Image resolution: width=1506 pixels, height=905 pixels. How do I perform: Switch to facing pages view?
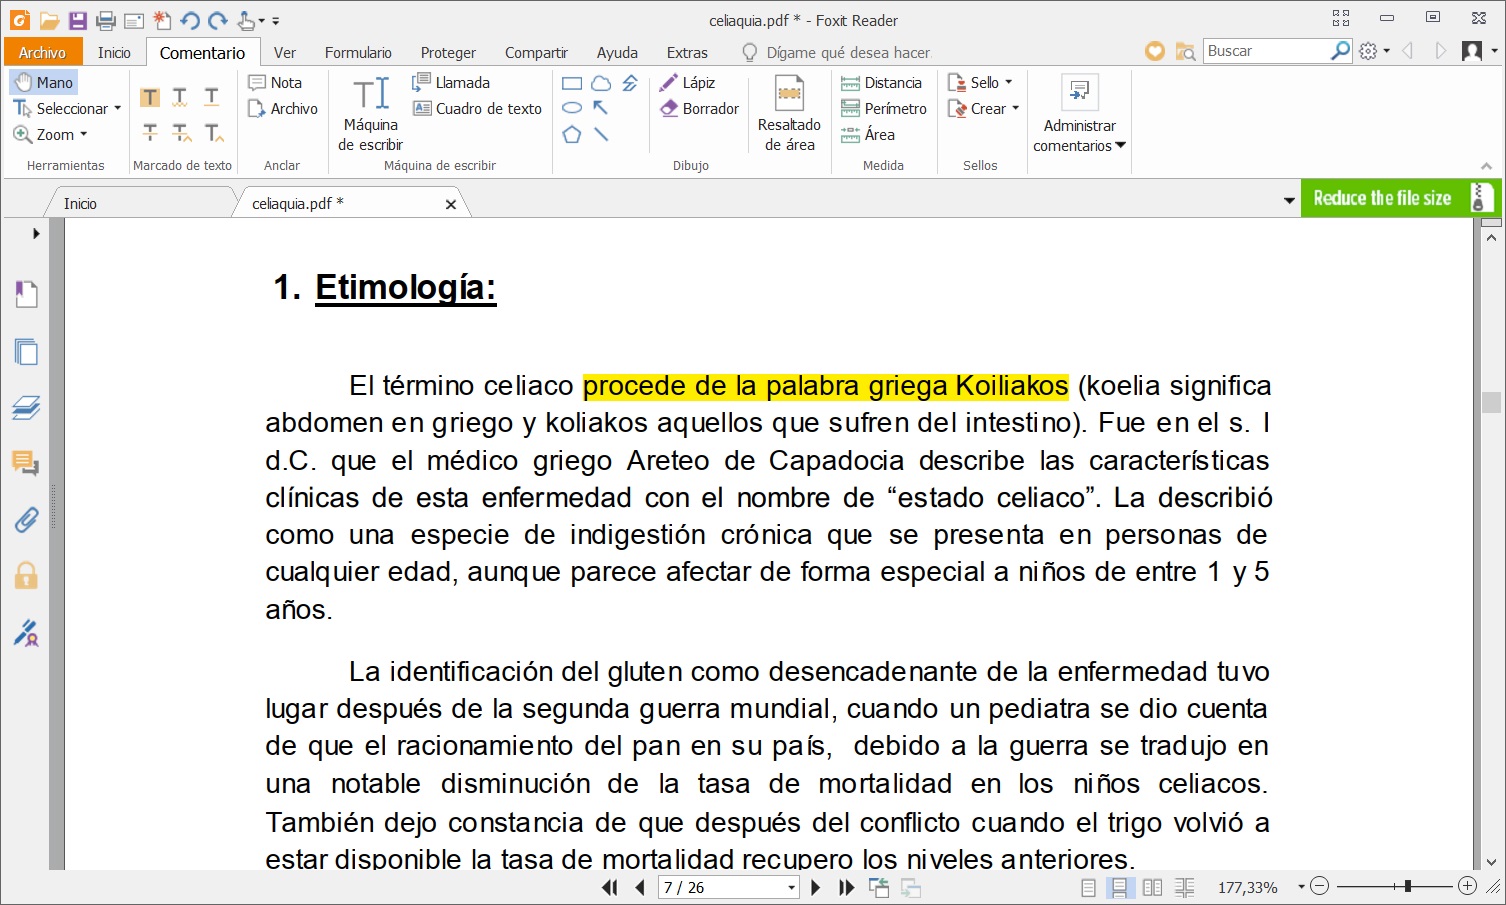tap(1153, 887)
